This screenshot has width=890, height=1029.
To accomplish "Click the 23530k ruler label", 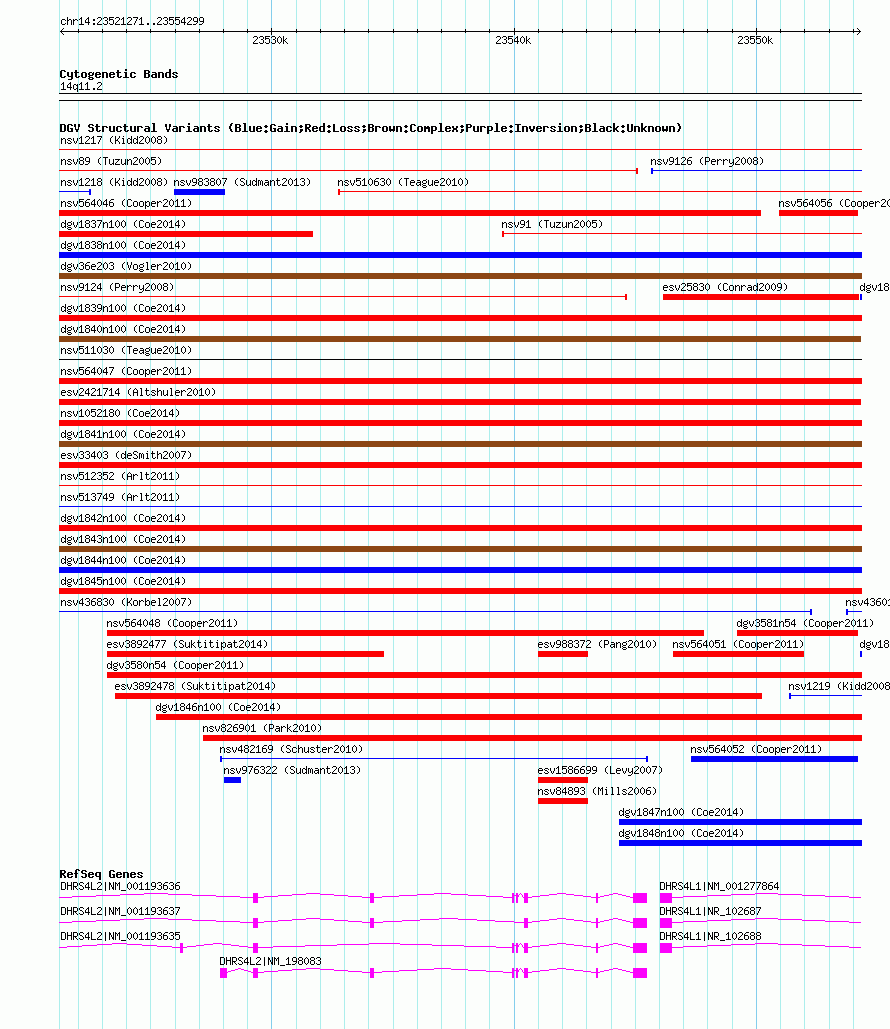I will [270, 40].
